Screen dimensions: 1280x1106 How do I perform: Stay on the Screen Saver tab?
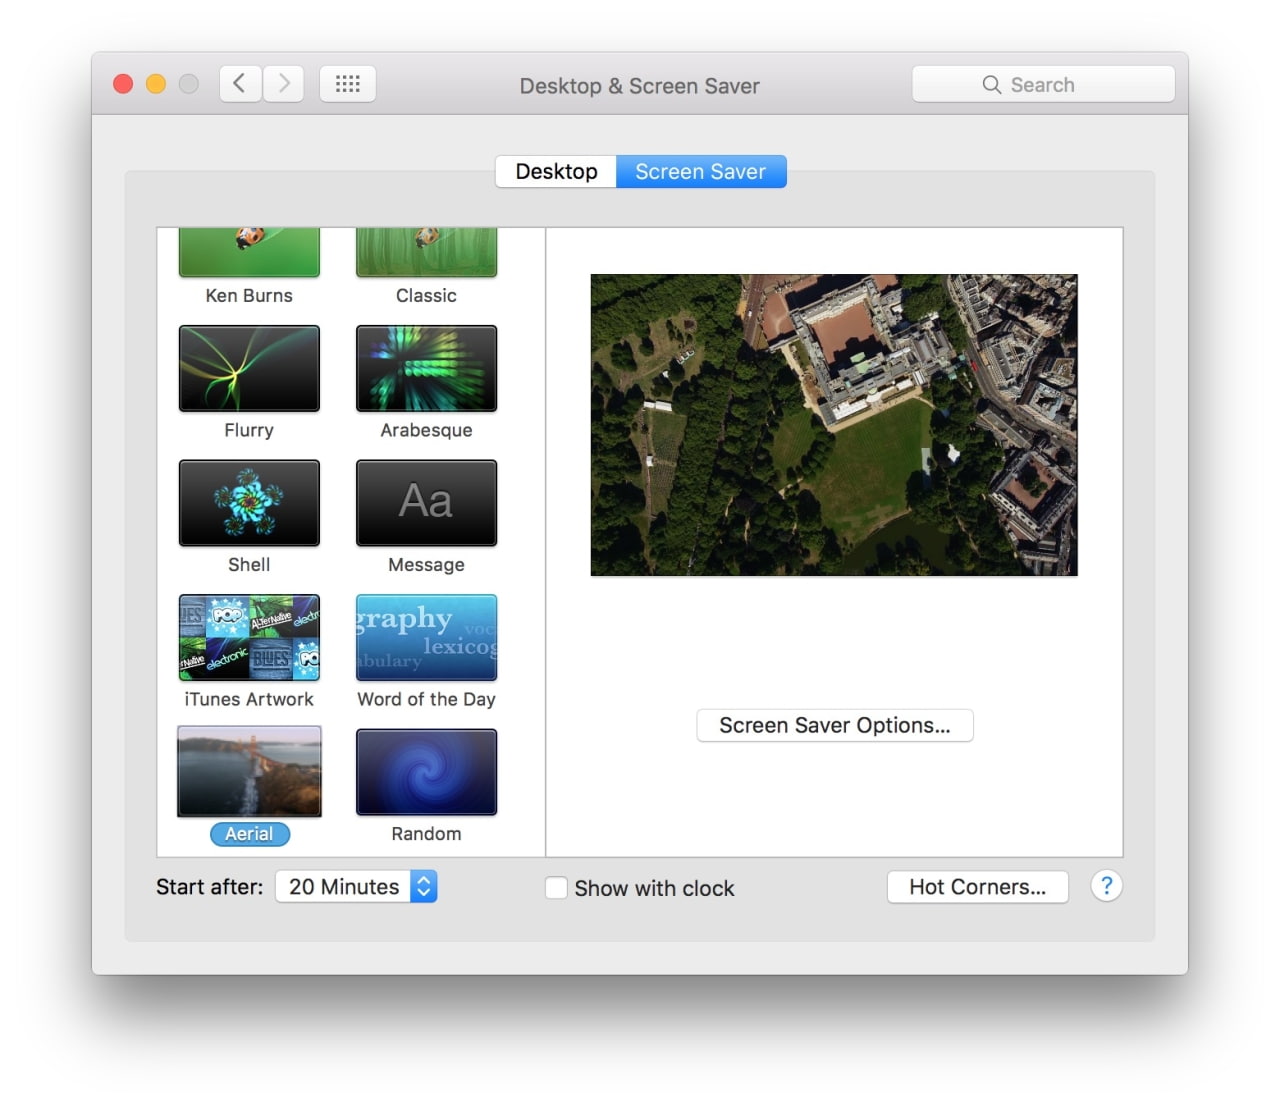coord(701,171)
